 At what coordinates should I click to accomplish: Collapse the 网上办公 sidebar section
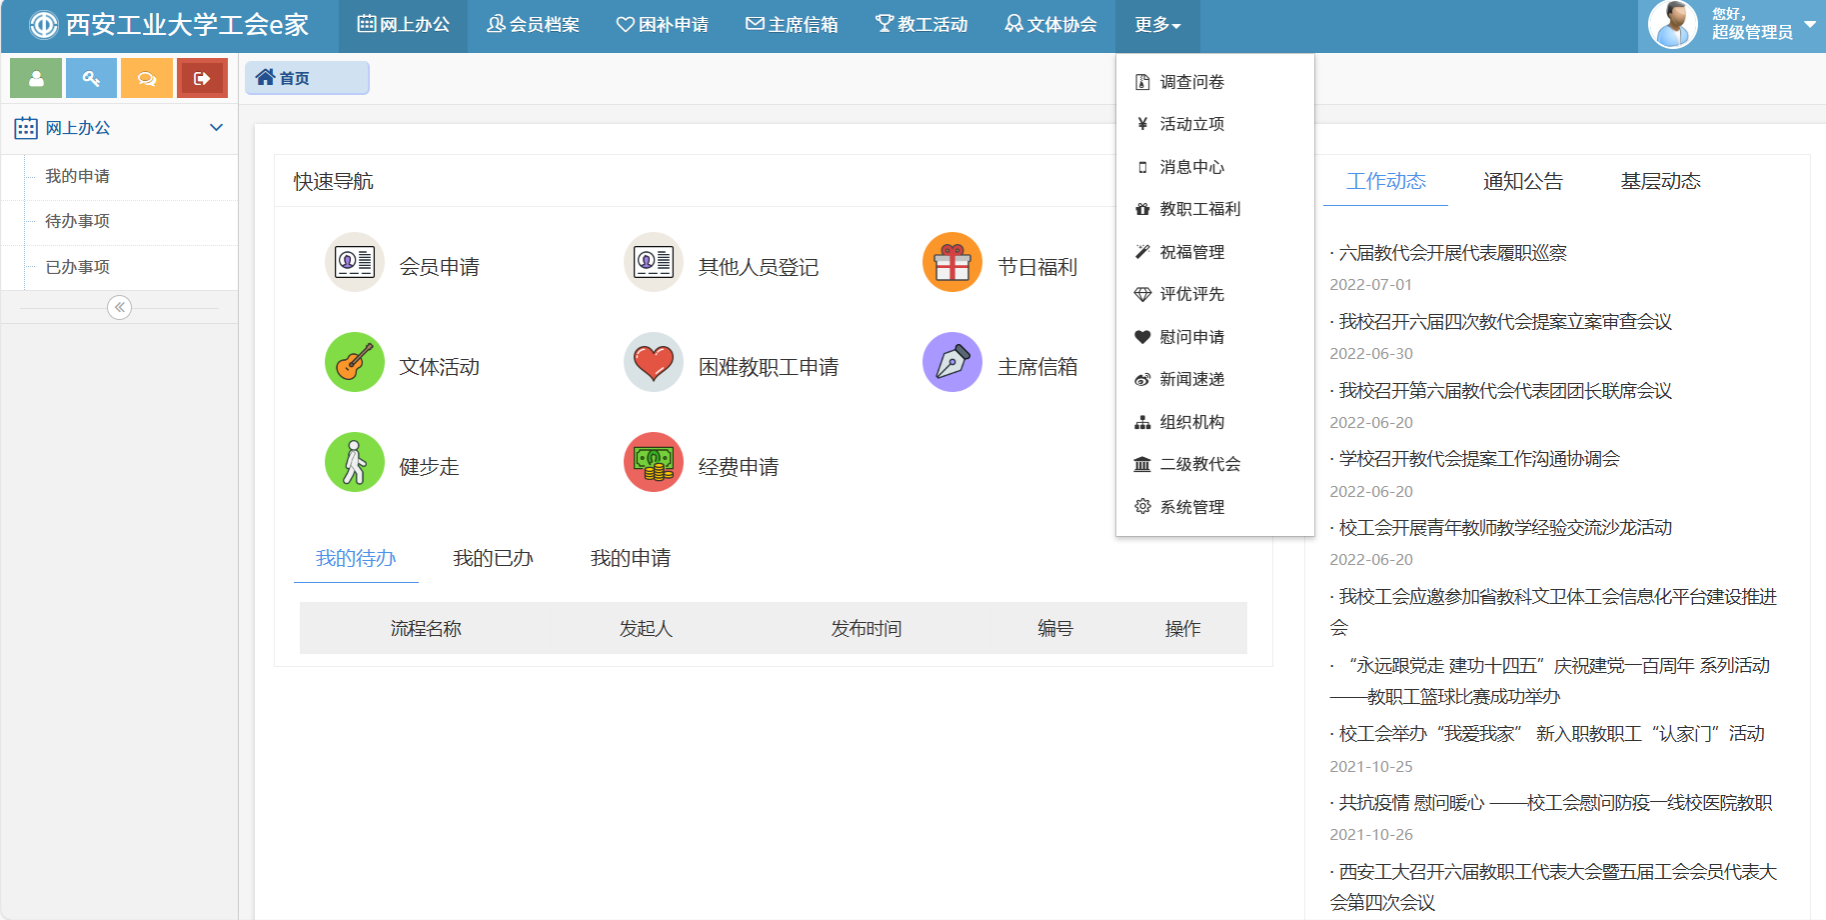point(216,128)
